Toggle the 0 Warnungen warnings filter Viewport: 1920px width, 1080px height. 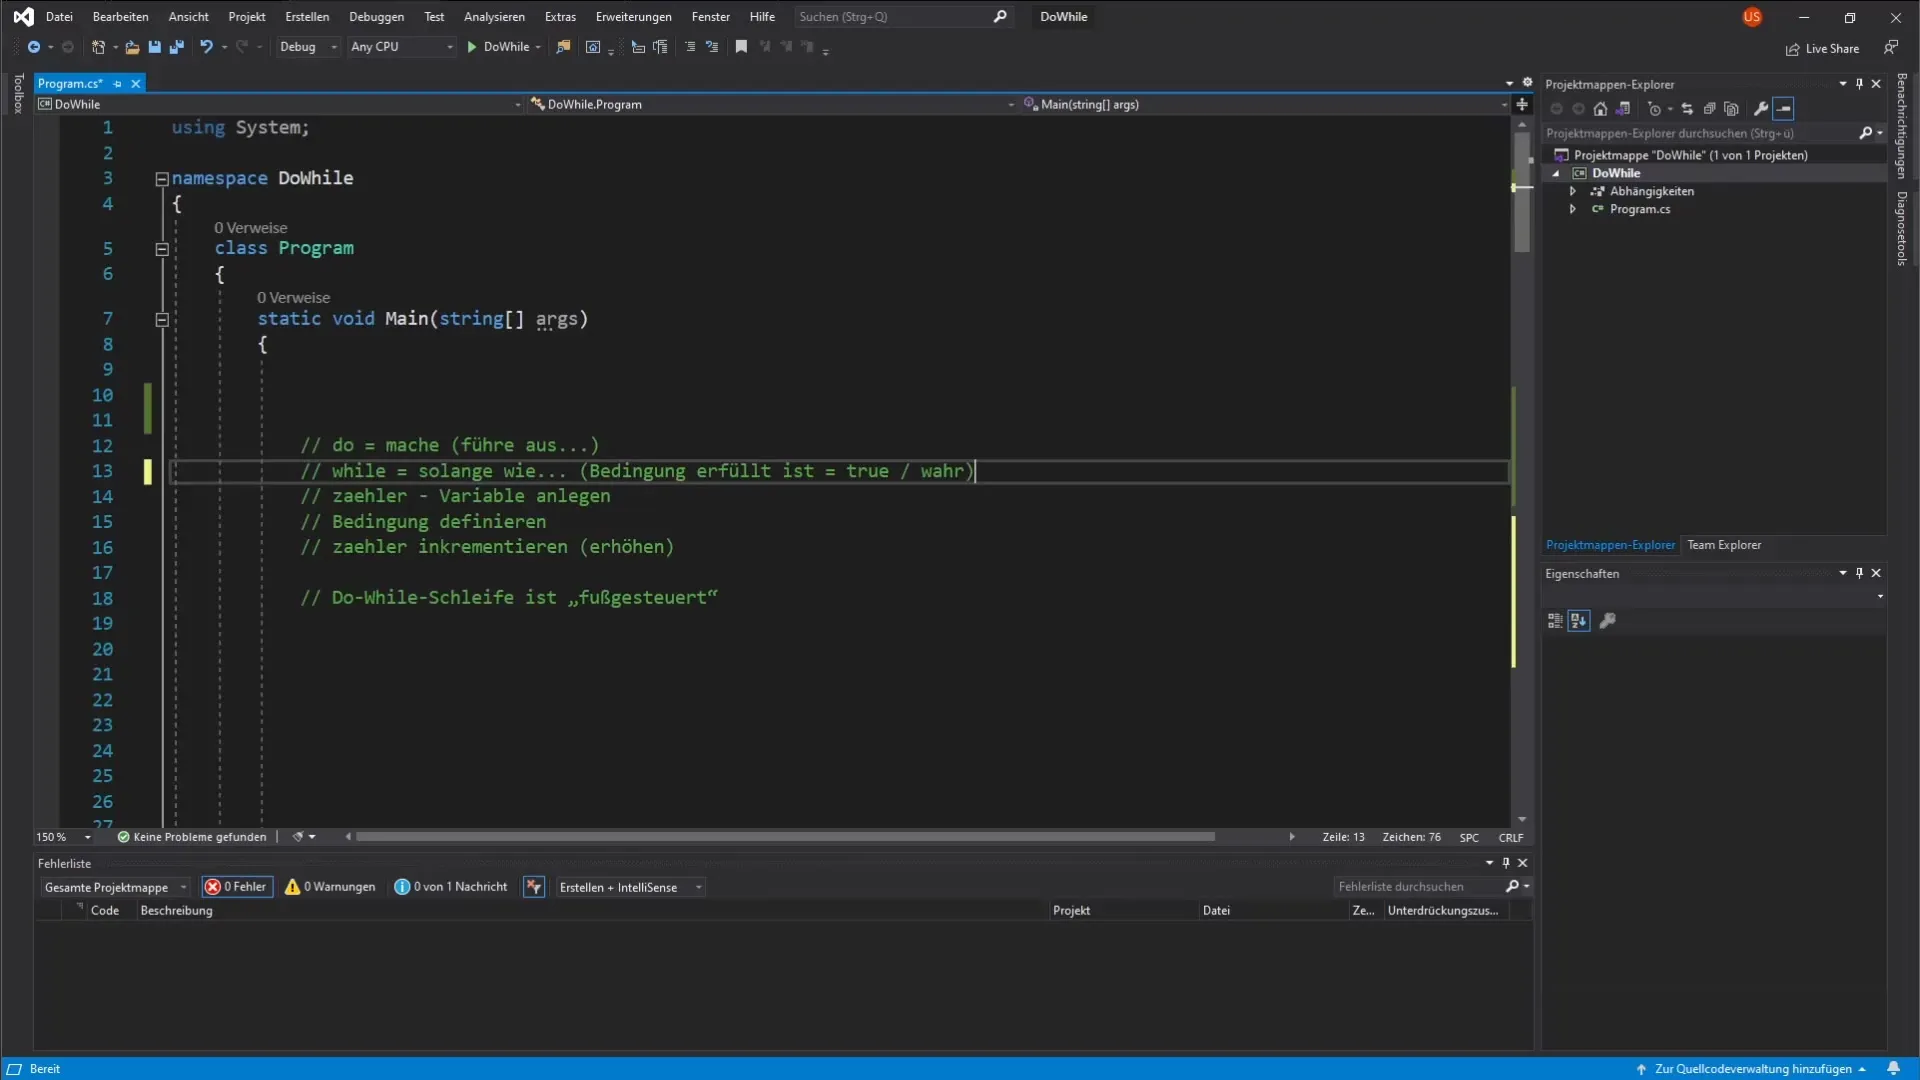coord(331,887)
